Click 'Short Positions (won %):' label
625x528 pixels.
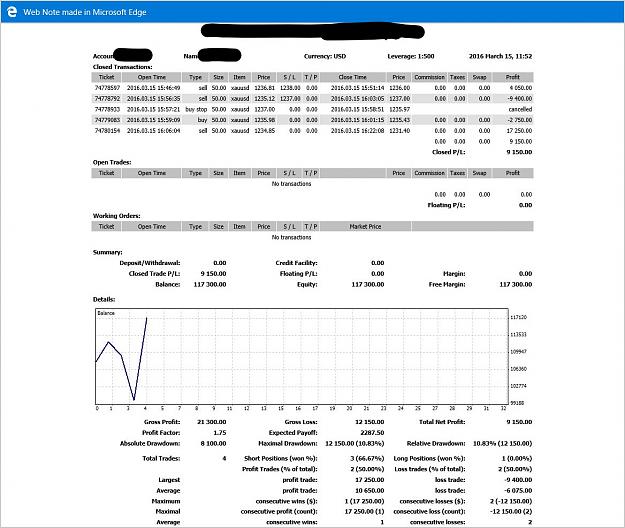pos(281,459)
